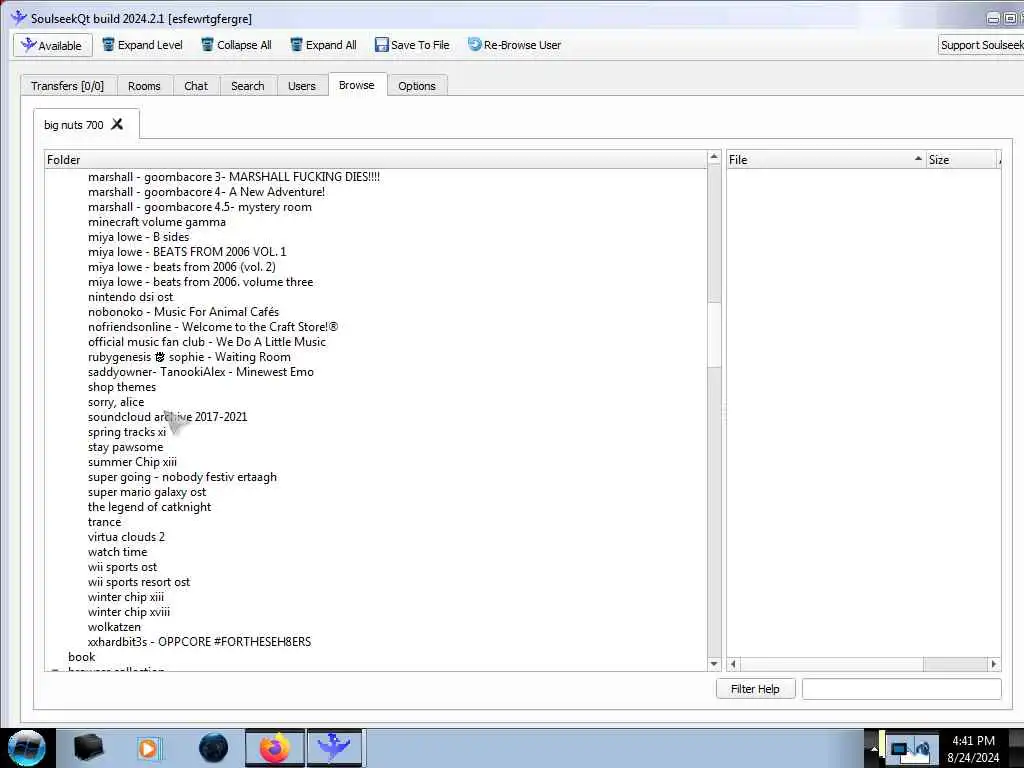Viewport: 1024px width, 768px height.
Task: Click the Available status button
Action: (x=52, y=45)
